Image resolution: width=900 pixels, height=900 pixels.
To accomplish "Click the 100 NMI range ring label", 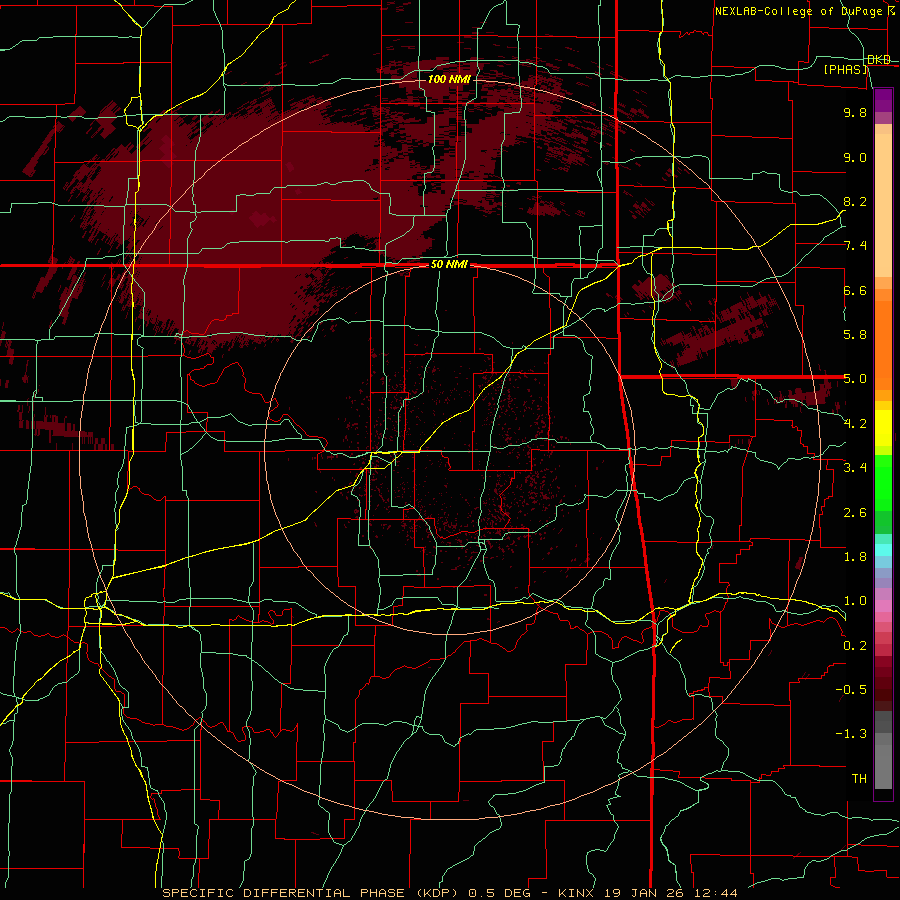I will [x=449, y=79].
